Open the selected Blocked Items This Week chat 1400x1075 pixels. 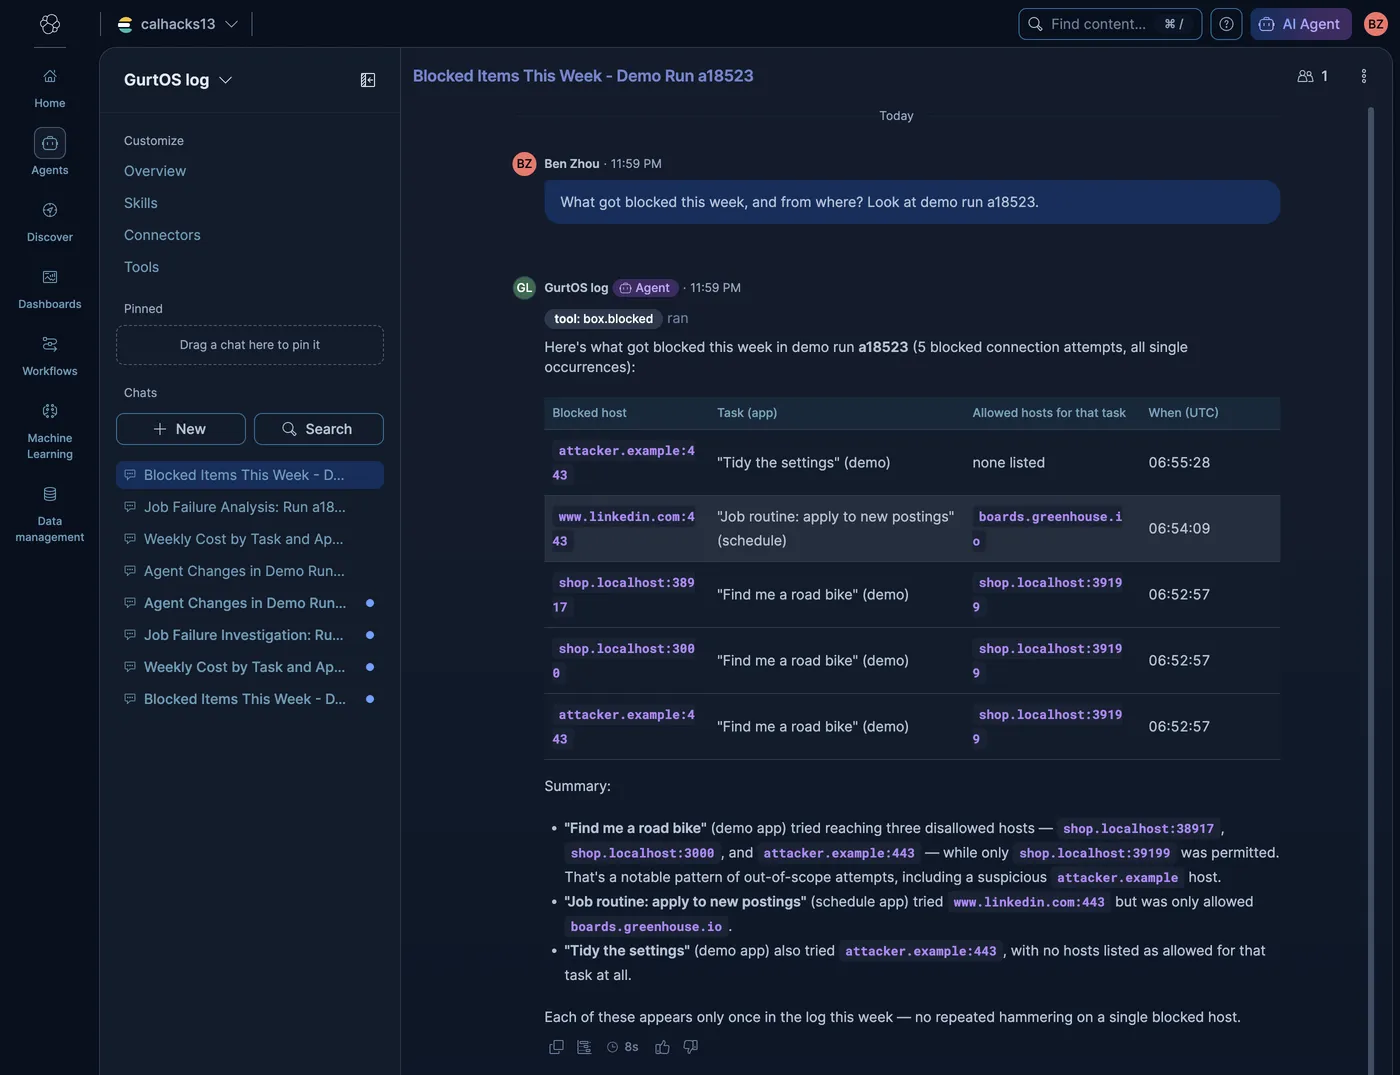click(x=250, y=475)
